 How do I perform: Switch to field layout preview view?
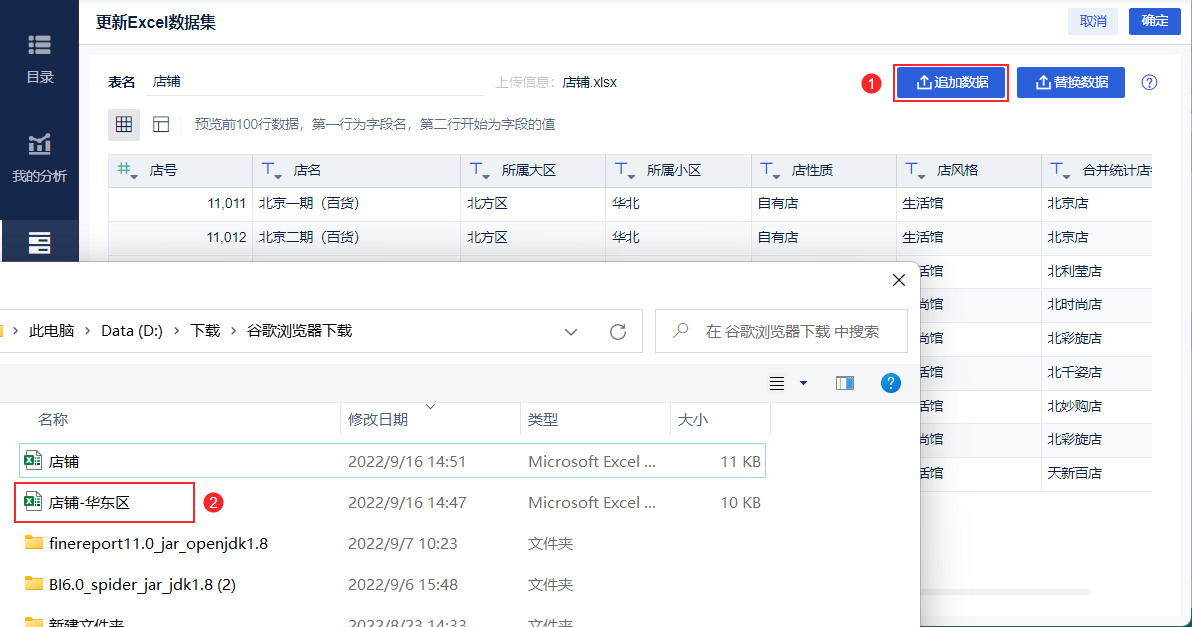click(x=161, y=124)
